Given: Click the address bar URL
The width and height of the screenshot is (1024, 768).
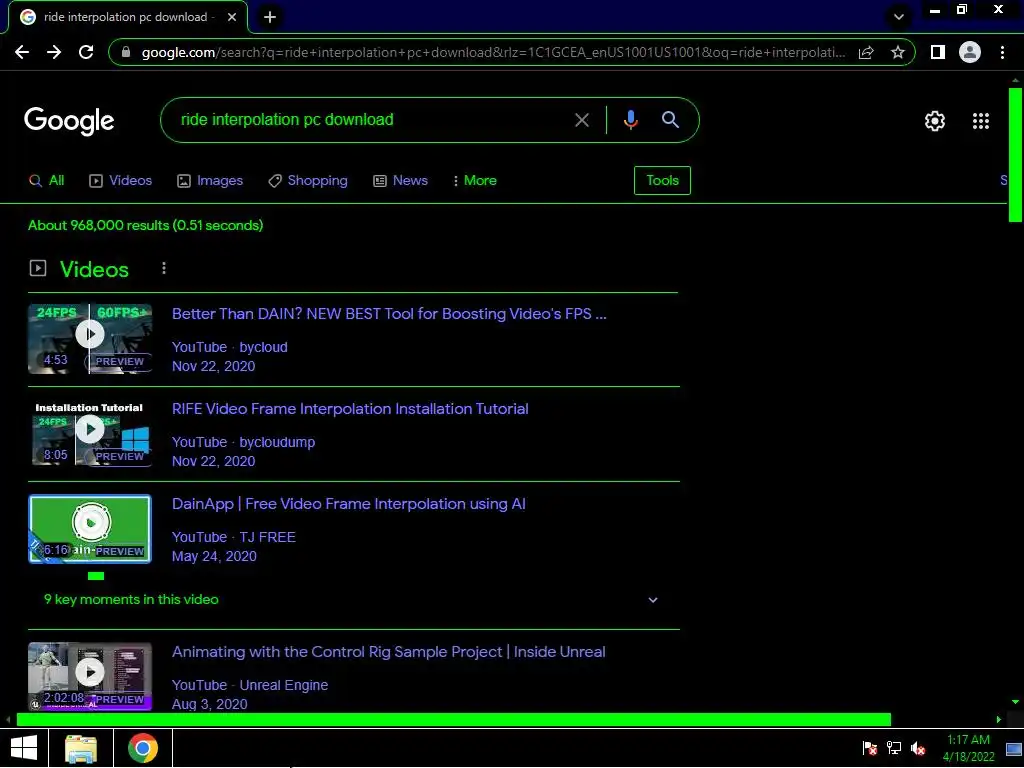Looking at the screenshot, I should [x=493, y=52].
